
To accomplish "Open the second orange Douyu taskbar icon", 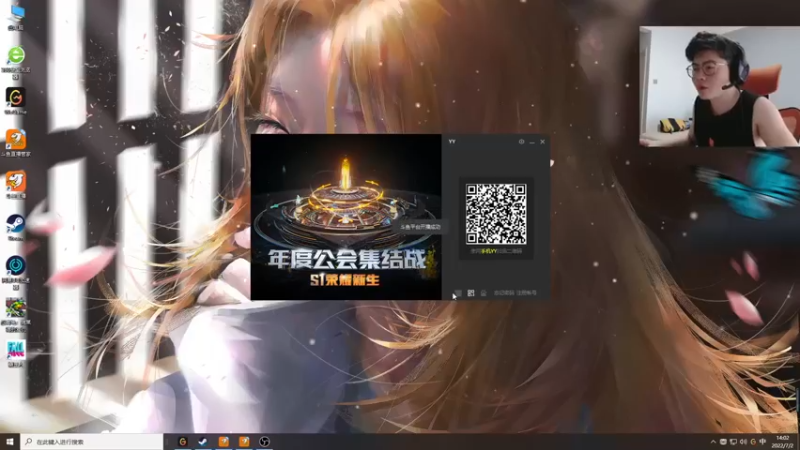I will coord(244,442).
